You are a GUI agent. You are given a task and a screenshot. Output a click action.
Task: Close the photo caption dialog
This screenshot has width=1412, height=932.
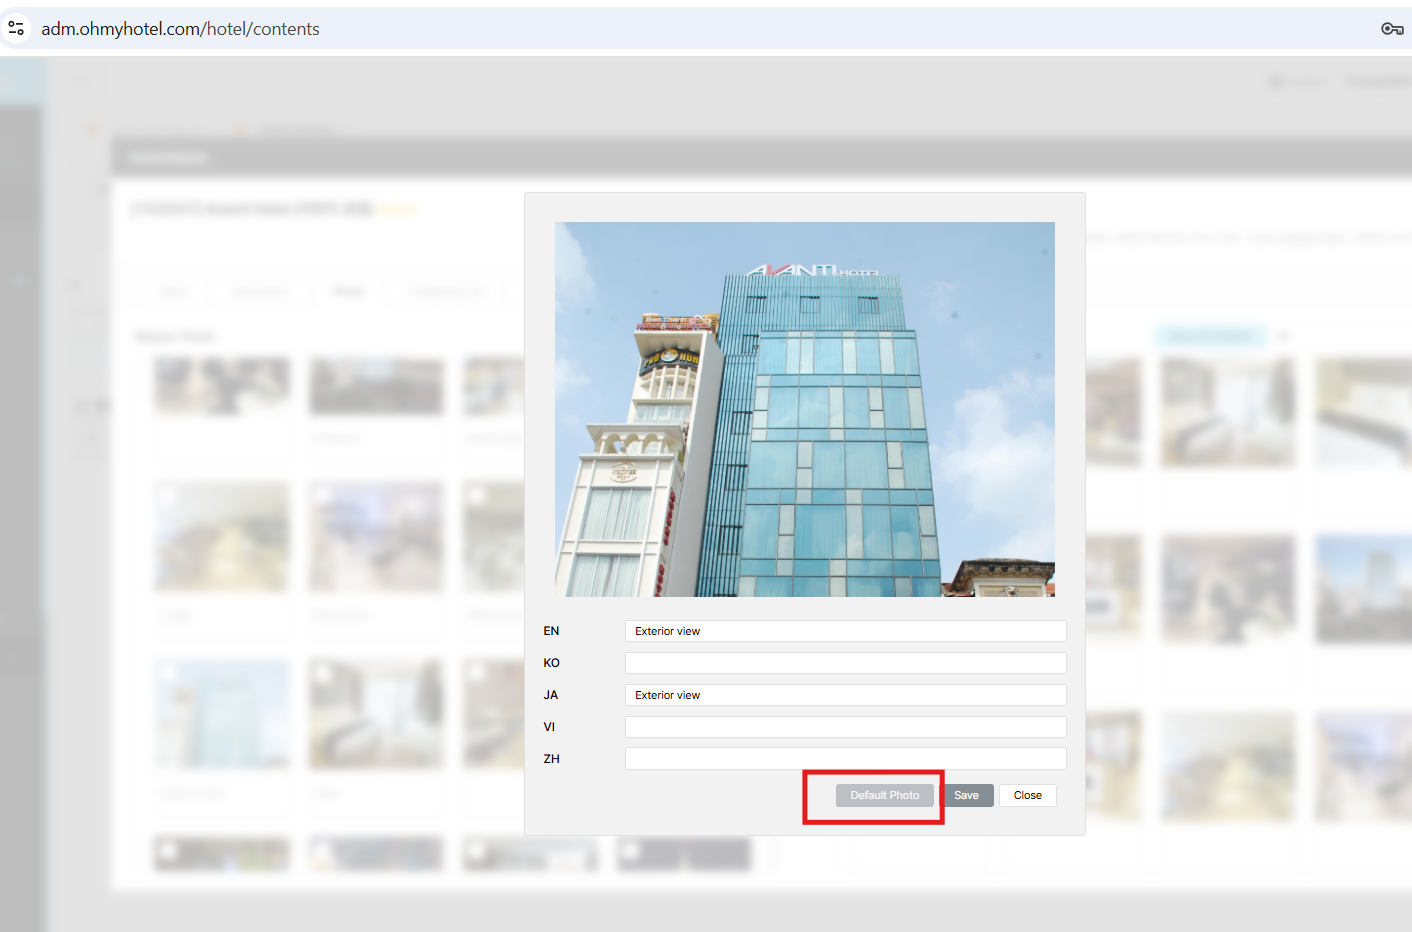point(1027,796)
